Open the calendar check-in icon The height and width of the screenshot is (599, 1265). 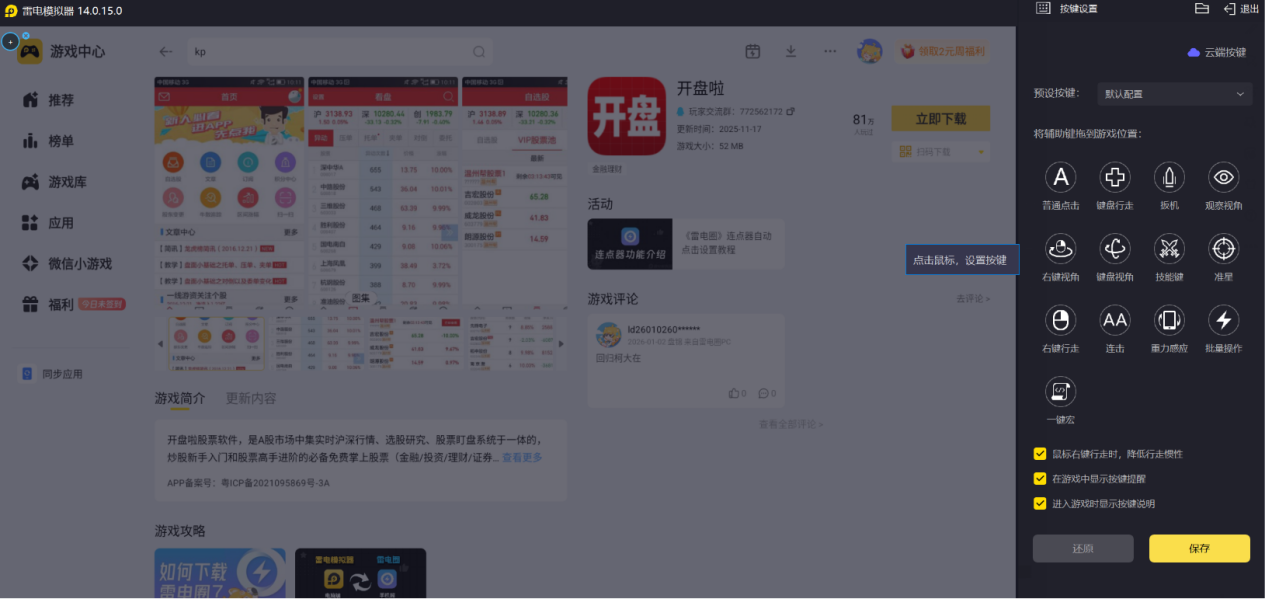tap(753, 51)
